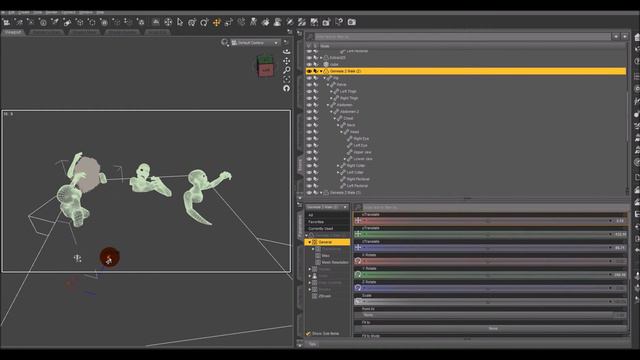Screen dimensions: 640x360
Task: Toggle selectable arrow for Left Collar row
Action: click(316, 172)
